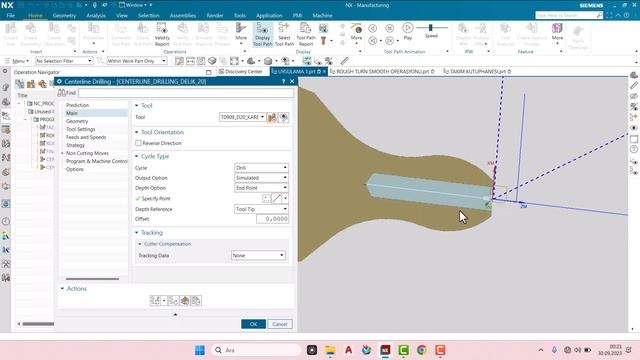Viewport: 640px width, 360px height.
Task: Adjust the animation Speed slider
Action: pos(431,27)
